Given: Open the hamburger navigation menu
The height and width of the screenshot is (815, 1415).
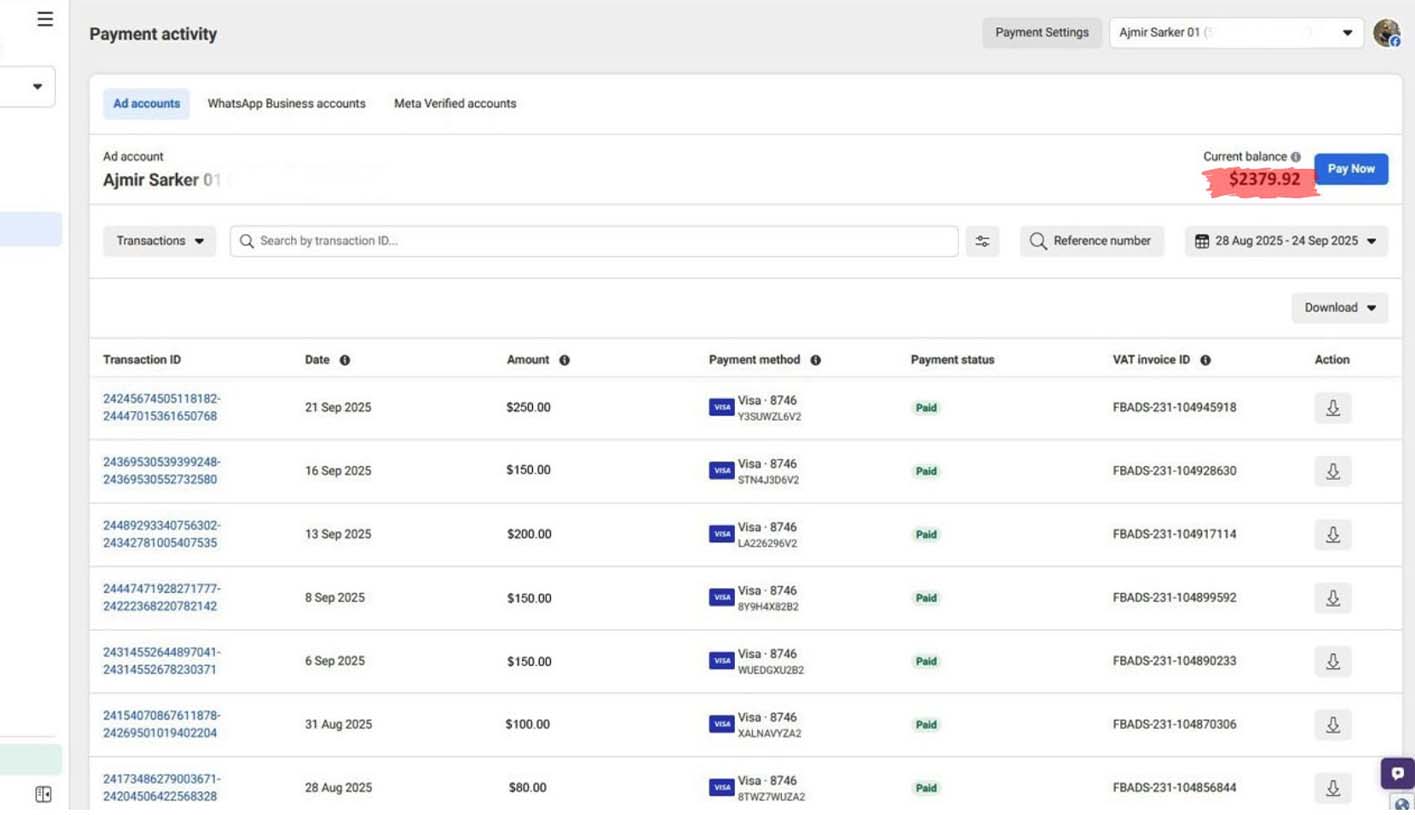Looking at the screenshot, I should [x=45, y=19].
